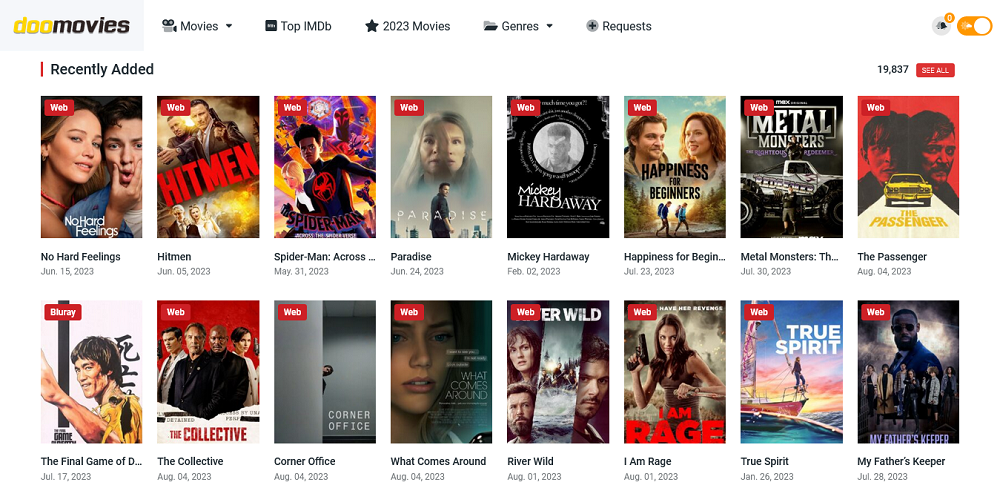Open the True Spirit poster
This screenshot has width=1000, height=500.
[791, 372]
